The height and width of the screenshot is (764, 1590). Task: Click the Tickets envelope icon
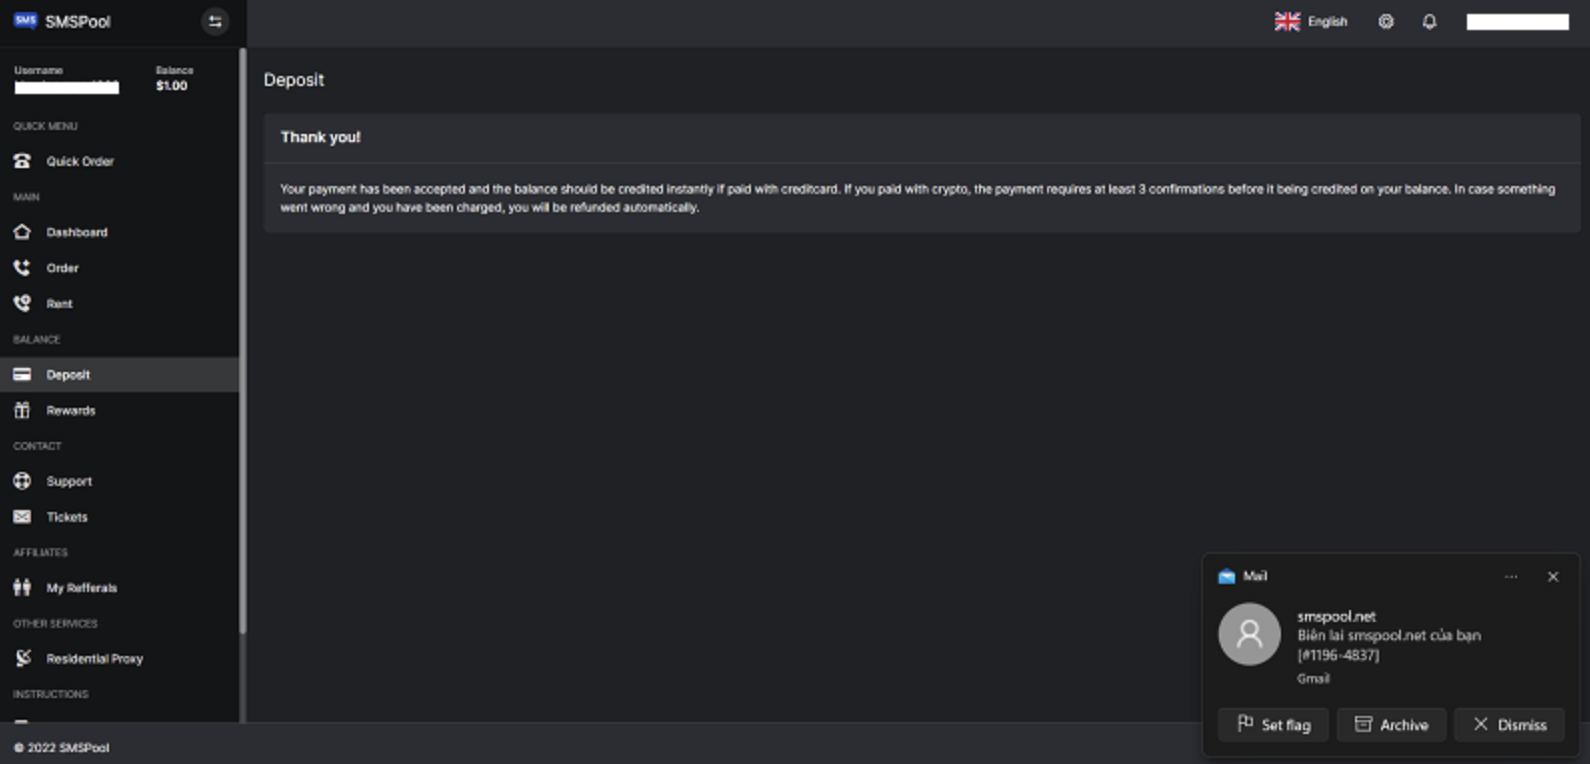pos(22,517)
